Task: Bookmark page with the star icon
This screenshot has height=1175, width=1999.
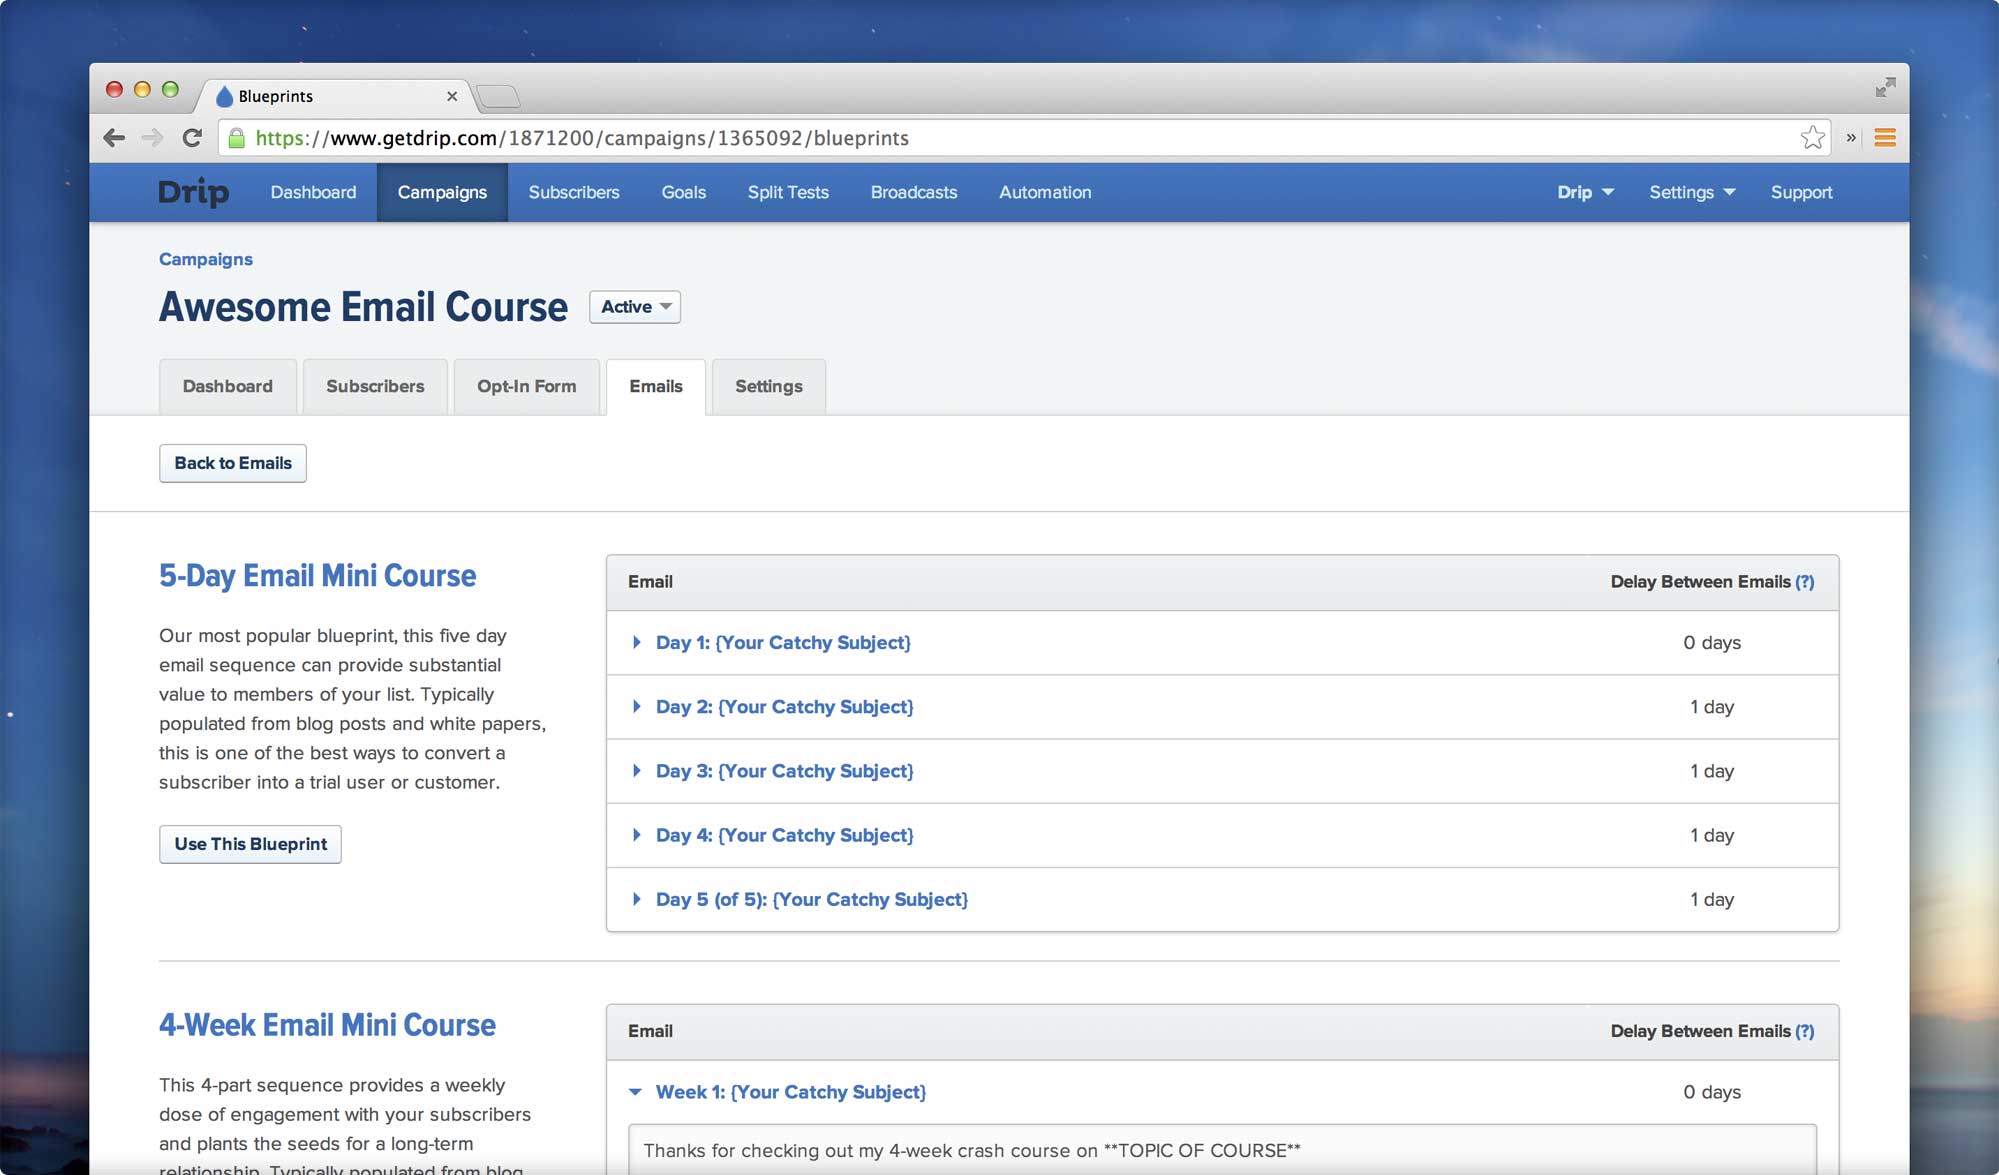Action: coord(1812,138)
